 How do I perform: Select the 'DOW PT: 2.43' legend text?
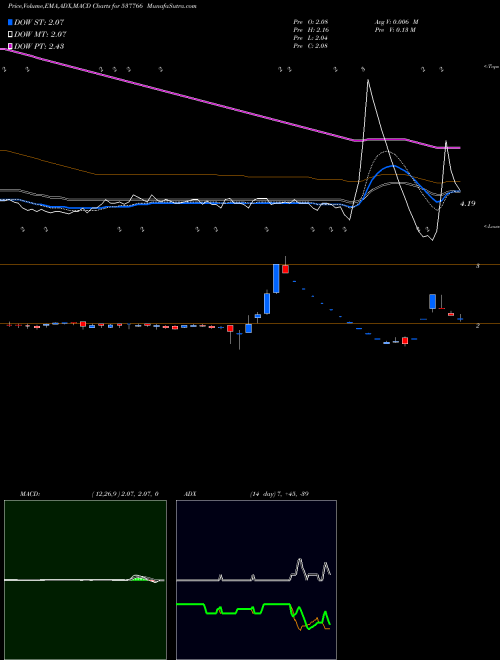point(39,46)
